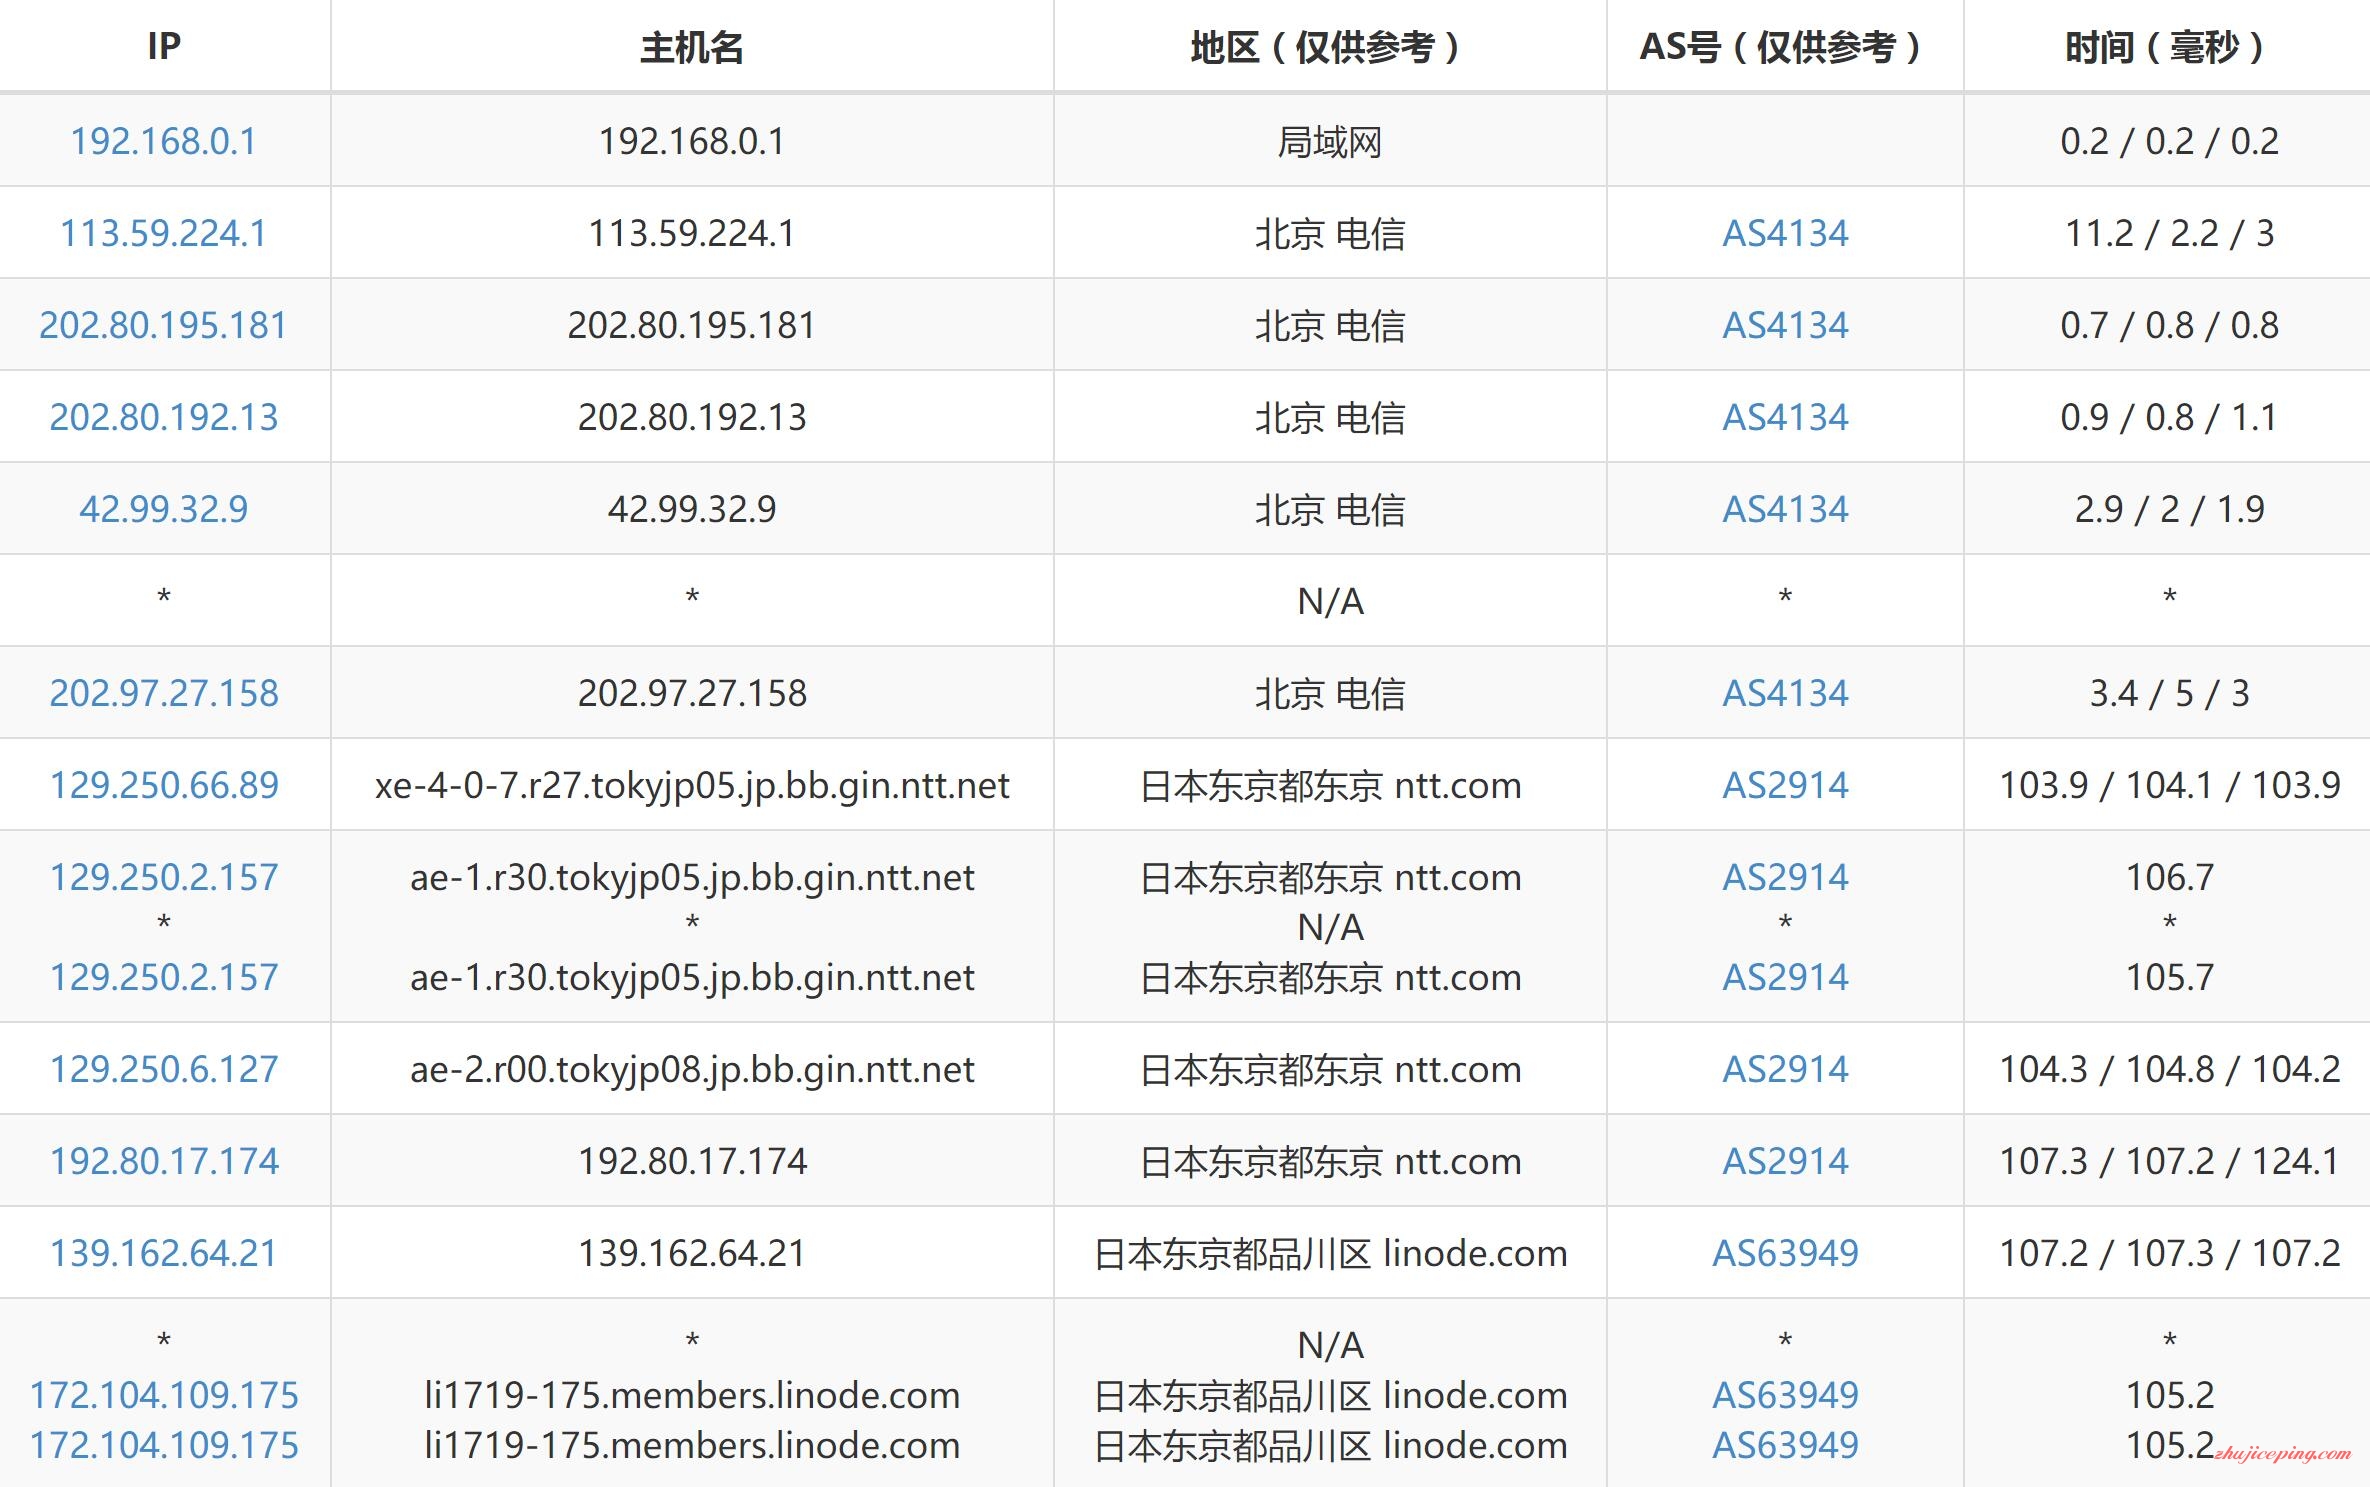
Task: Select the single time value 105.7
Action: (x=2169, y=977)
